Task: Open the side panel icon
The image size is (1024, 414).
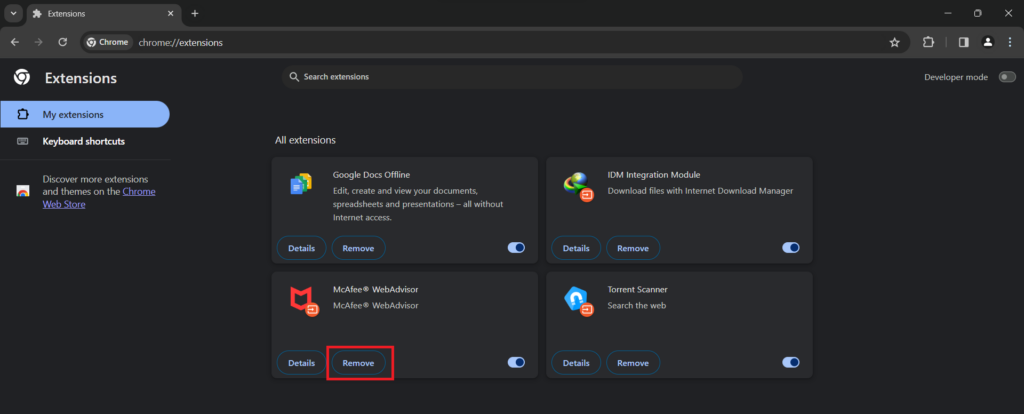Action: [963, 42]
